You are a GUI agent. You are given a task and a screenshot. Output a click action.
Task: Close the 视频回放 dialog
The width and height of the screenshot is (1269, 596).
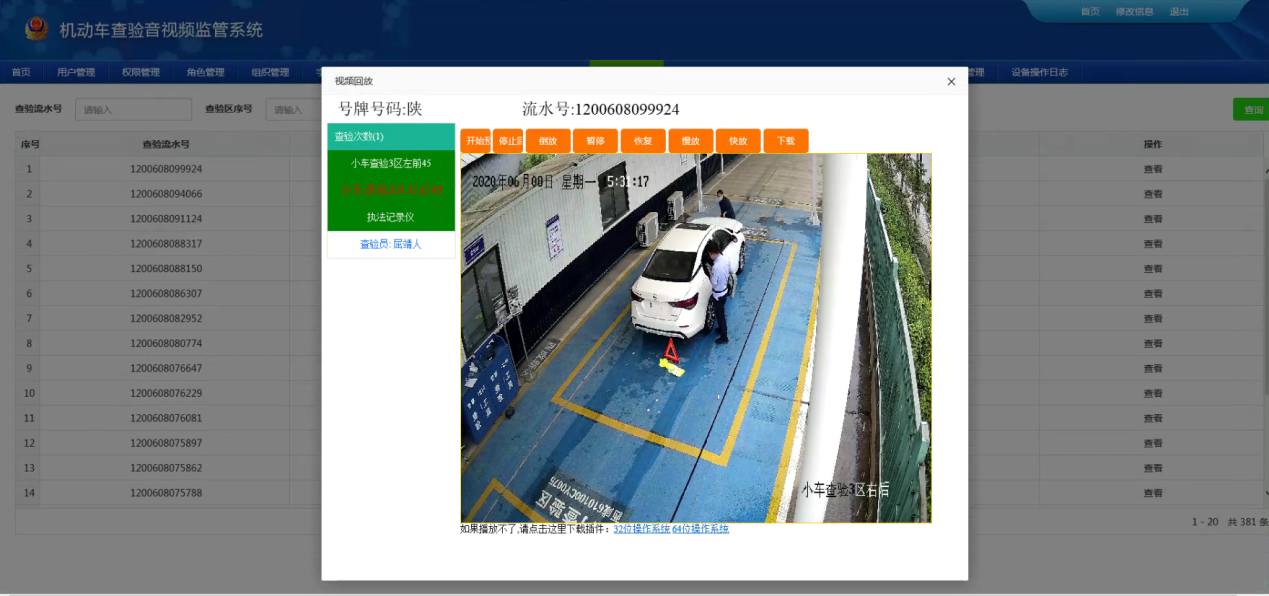pos(951,82)
